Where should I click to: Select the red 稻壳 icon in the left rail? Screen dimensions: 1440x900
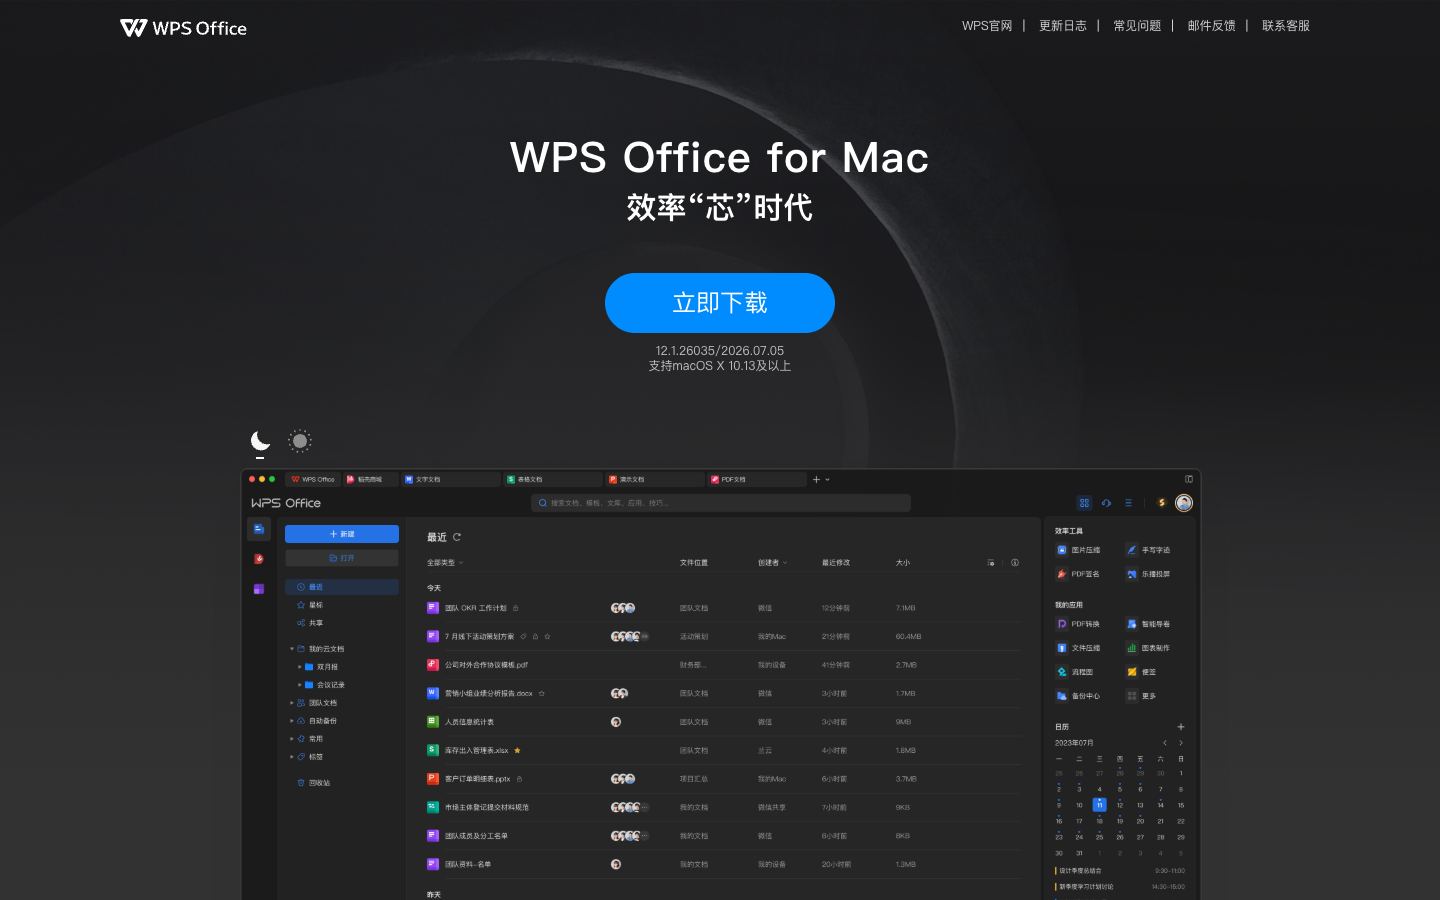pyautogui.click(x=259, y=559)
